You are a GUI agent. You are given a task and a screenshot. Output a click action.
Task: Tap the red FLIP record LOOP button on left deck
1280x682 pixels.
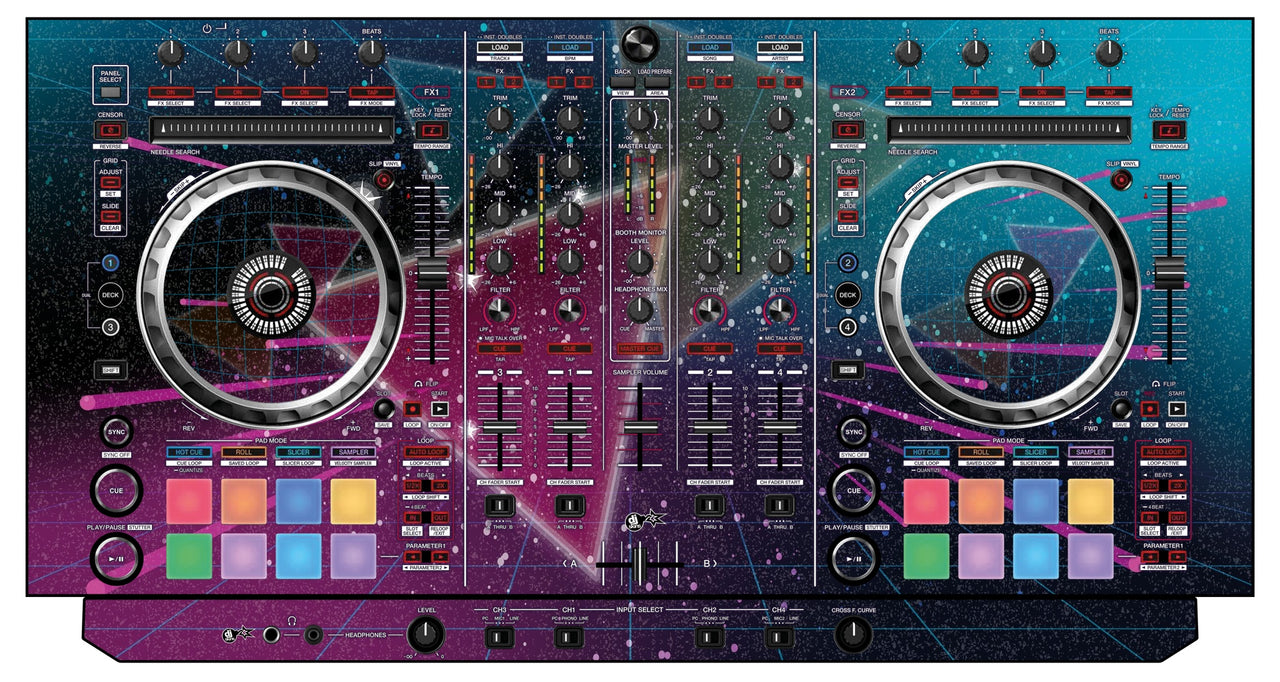click(x=412, y=408)
